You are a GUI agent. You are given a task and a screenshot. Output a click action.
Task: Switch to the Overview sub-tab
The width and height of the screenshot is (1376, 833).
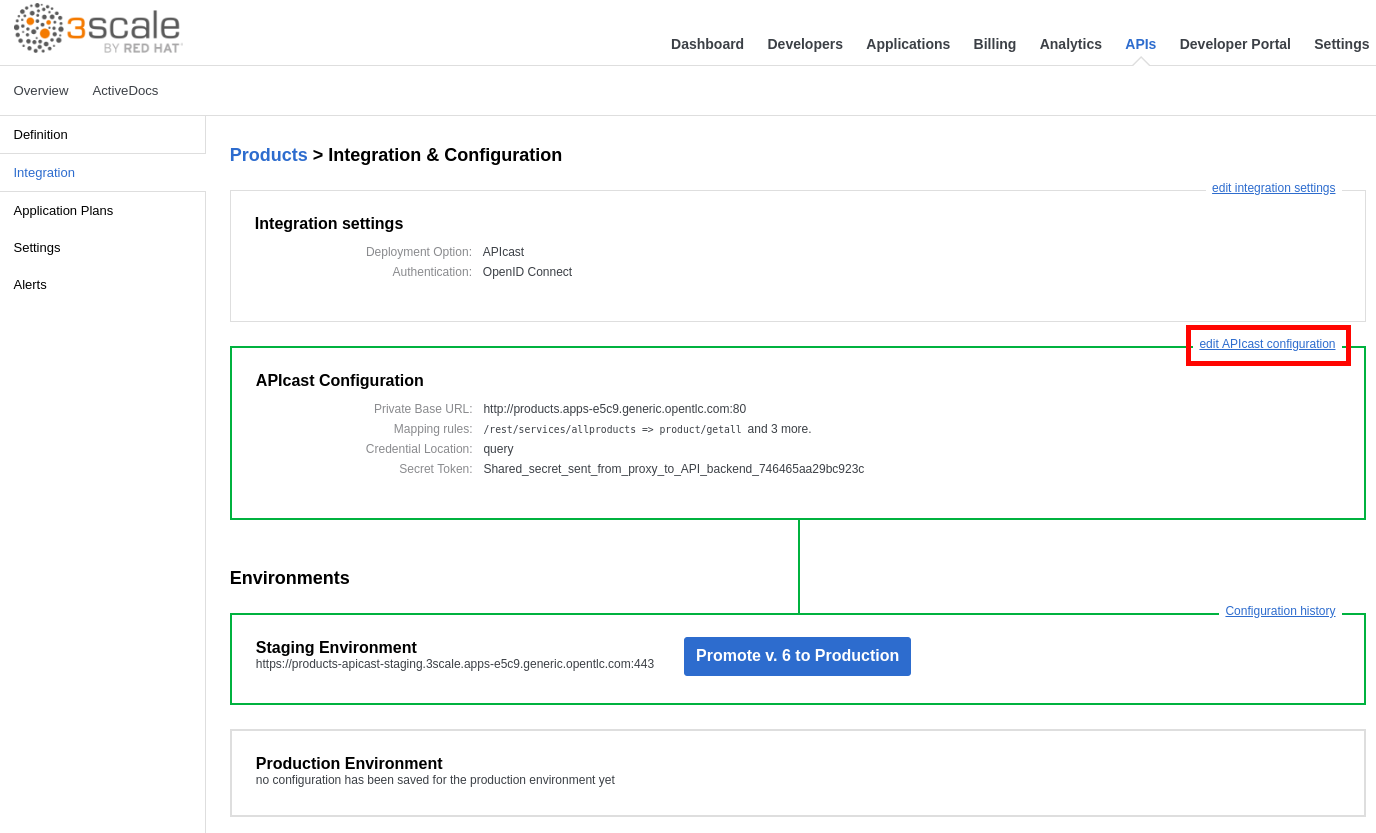coord(41,91)
